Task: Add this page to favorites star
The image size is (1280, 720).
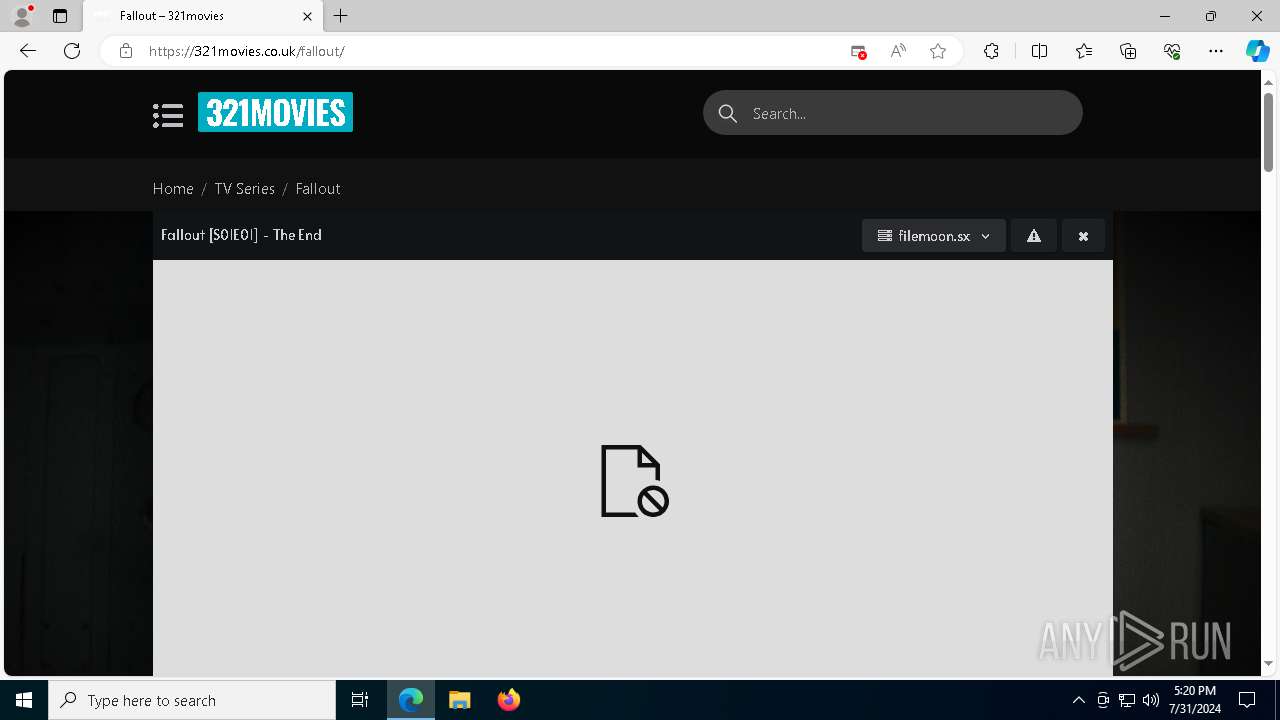Action: pos(938,51)
